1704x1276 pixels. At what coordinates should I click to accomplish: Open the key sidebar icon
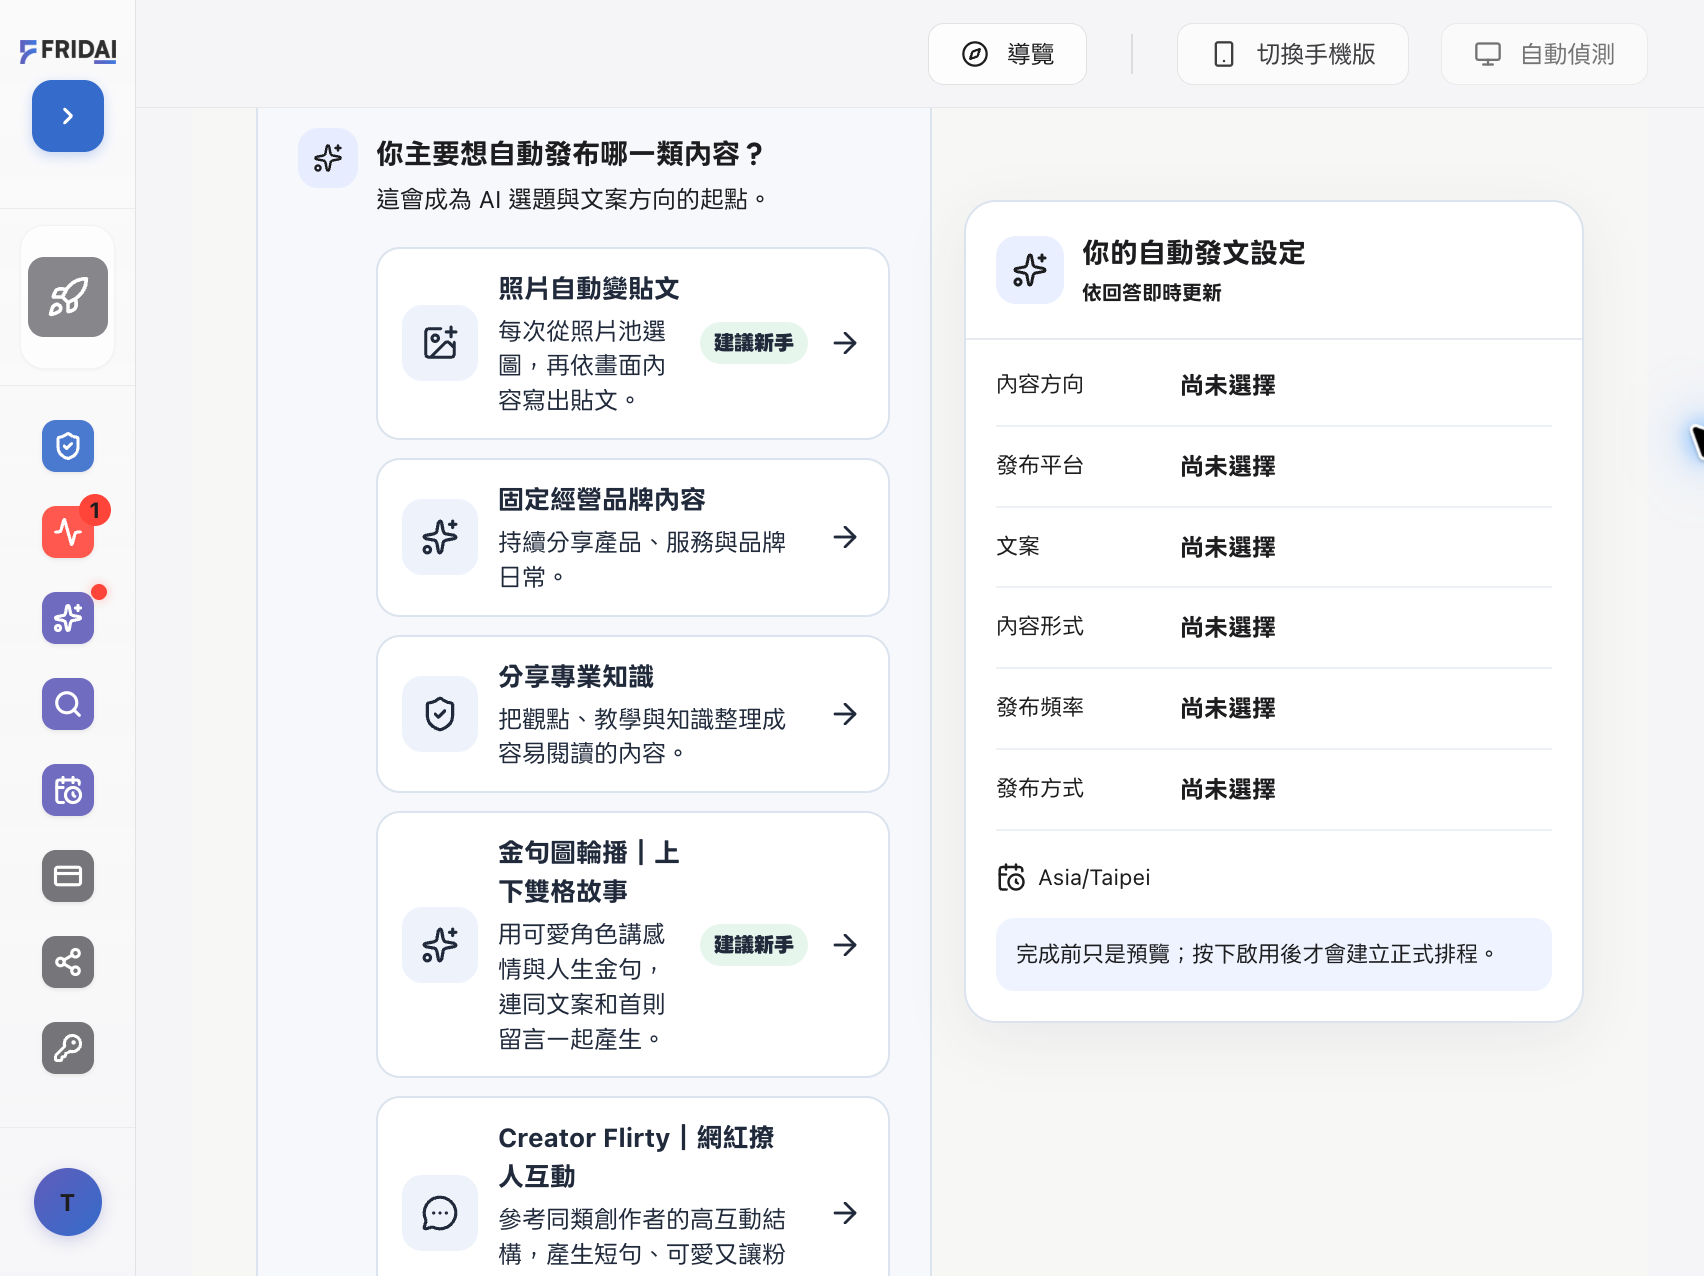pos(68,1048)
